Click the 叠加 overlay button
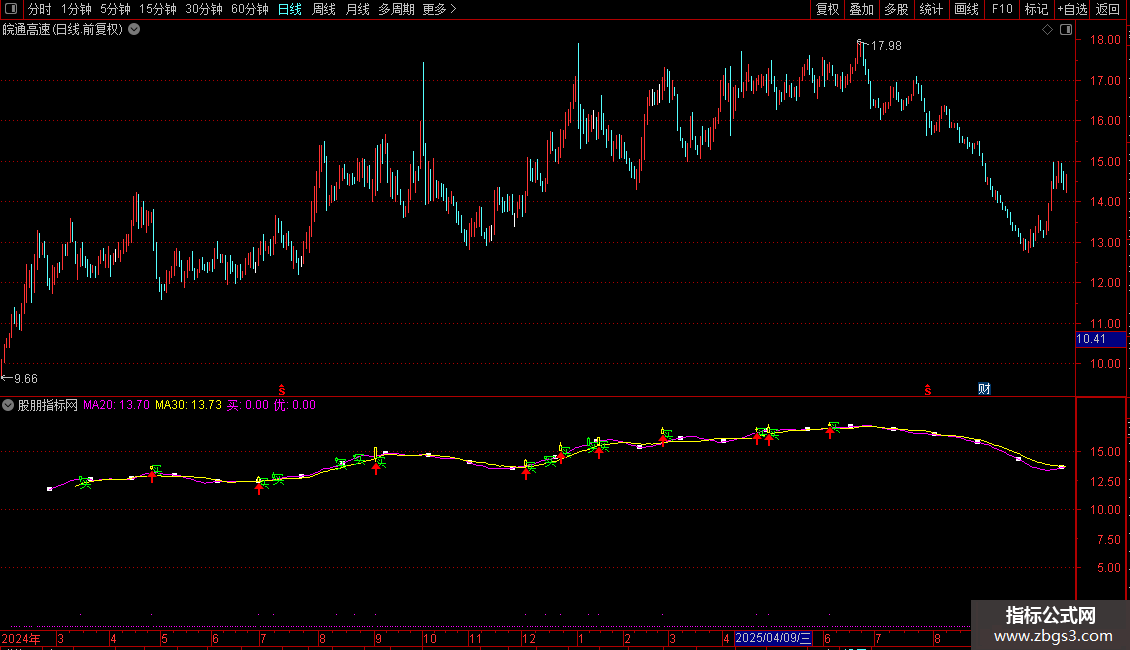Viewport: 1130px width, 650px height. click(861, 9)
